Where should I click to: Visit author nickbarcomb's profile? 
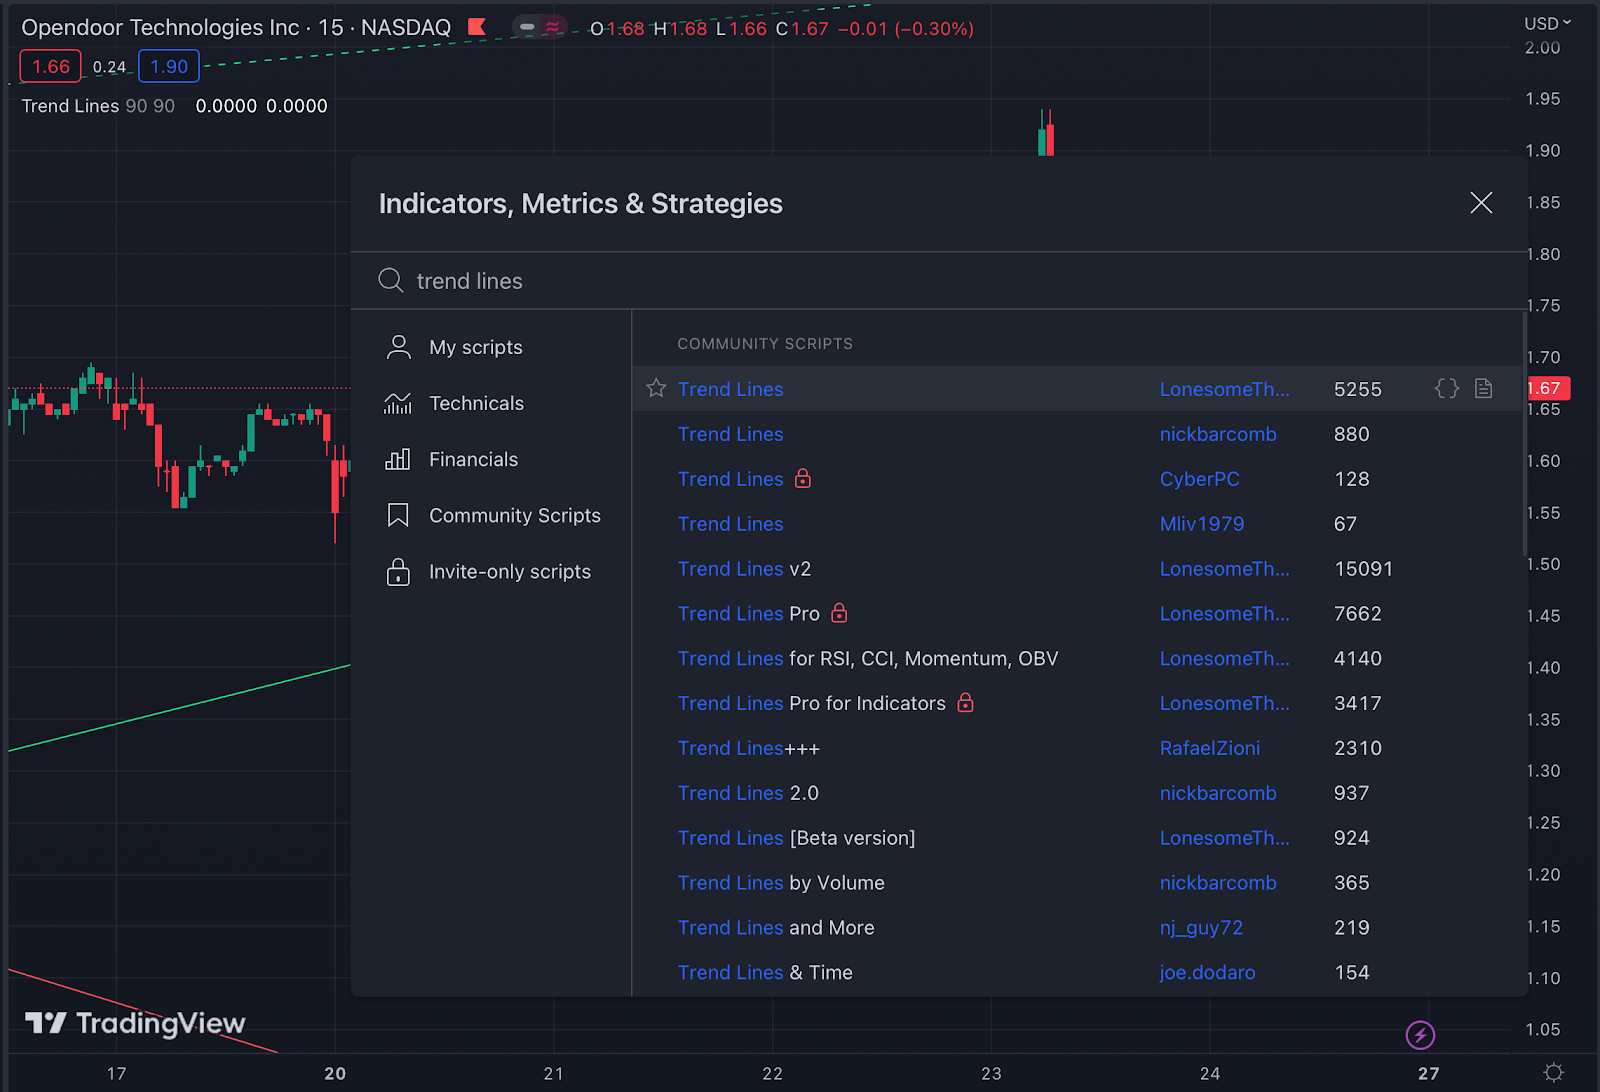(x=1217, y=434)
